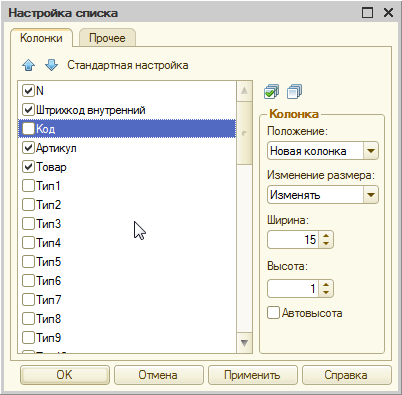Click the check all columns icon

(271, 92)
